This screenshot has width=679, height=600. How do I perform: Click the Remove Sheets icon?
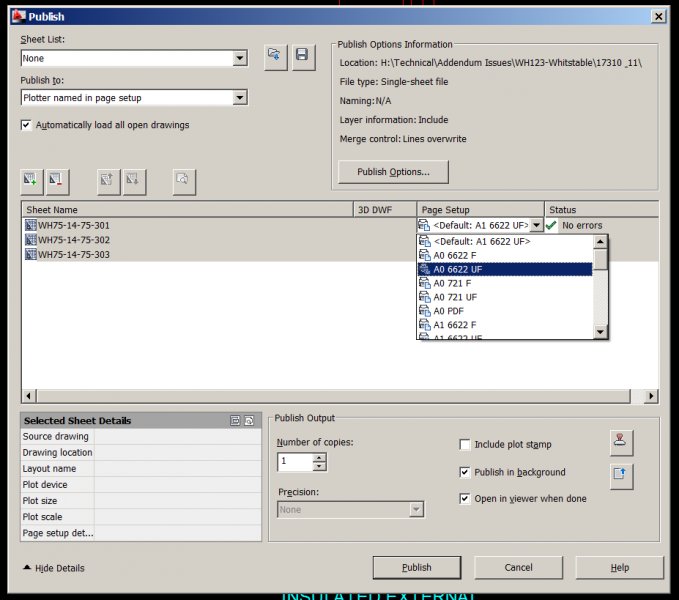pyautogui.click(x=57, y=181)
